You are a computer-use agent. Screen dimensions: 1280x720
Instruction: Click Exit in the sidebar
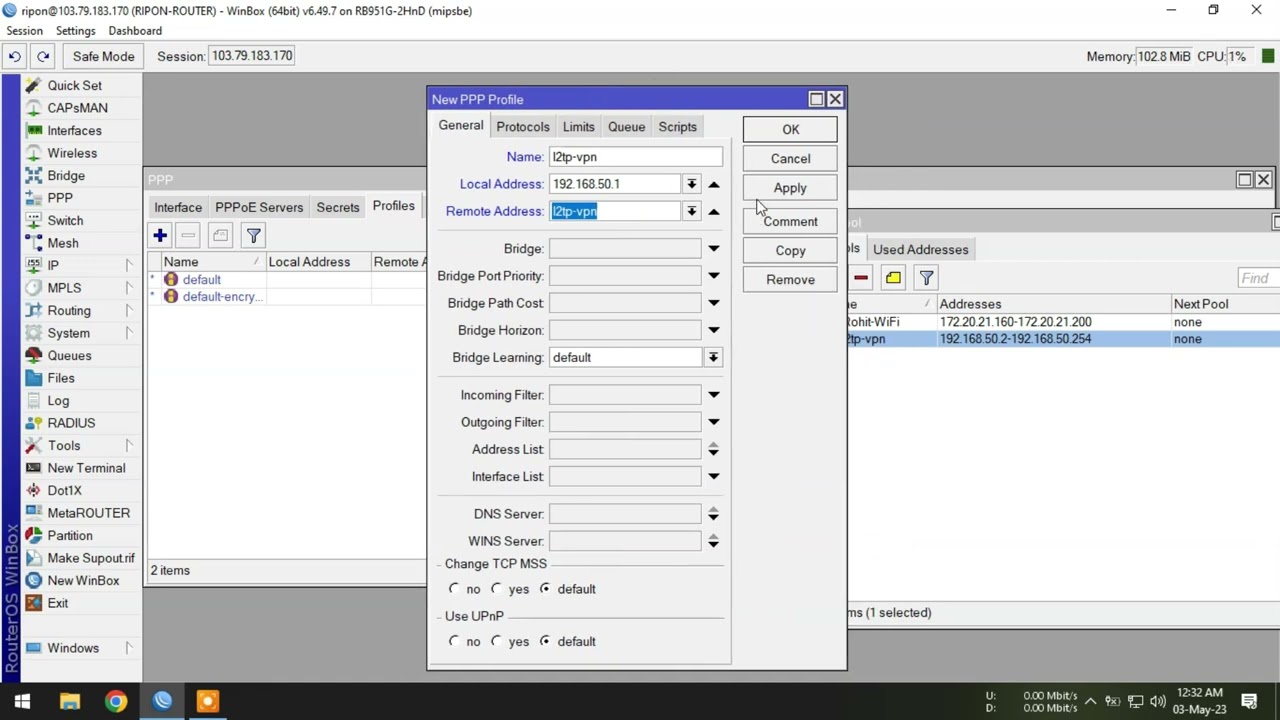(x=57, y=603)
